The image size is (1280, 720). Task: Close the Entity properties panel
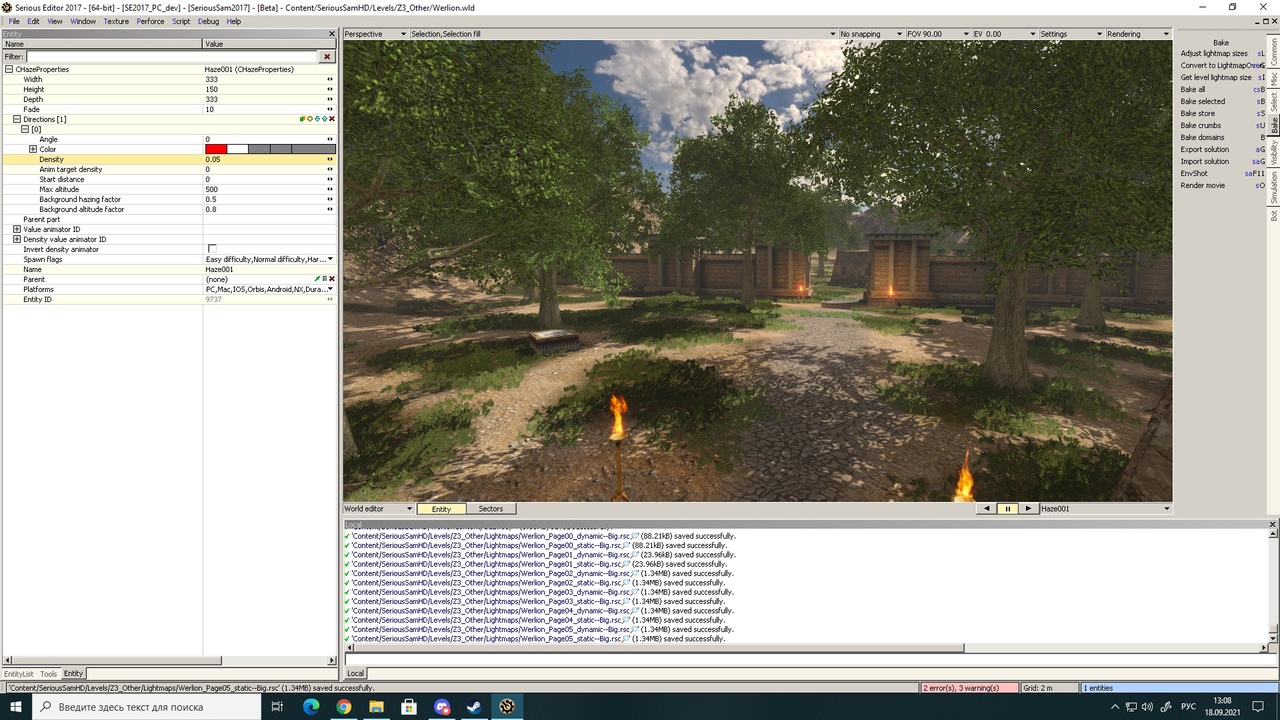click(332, 34)
